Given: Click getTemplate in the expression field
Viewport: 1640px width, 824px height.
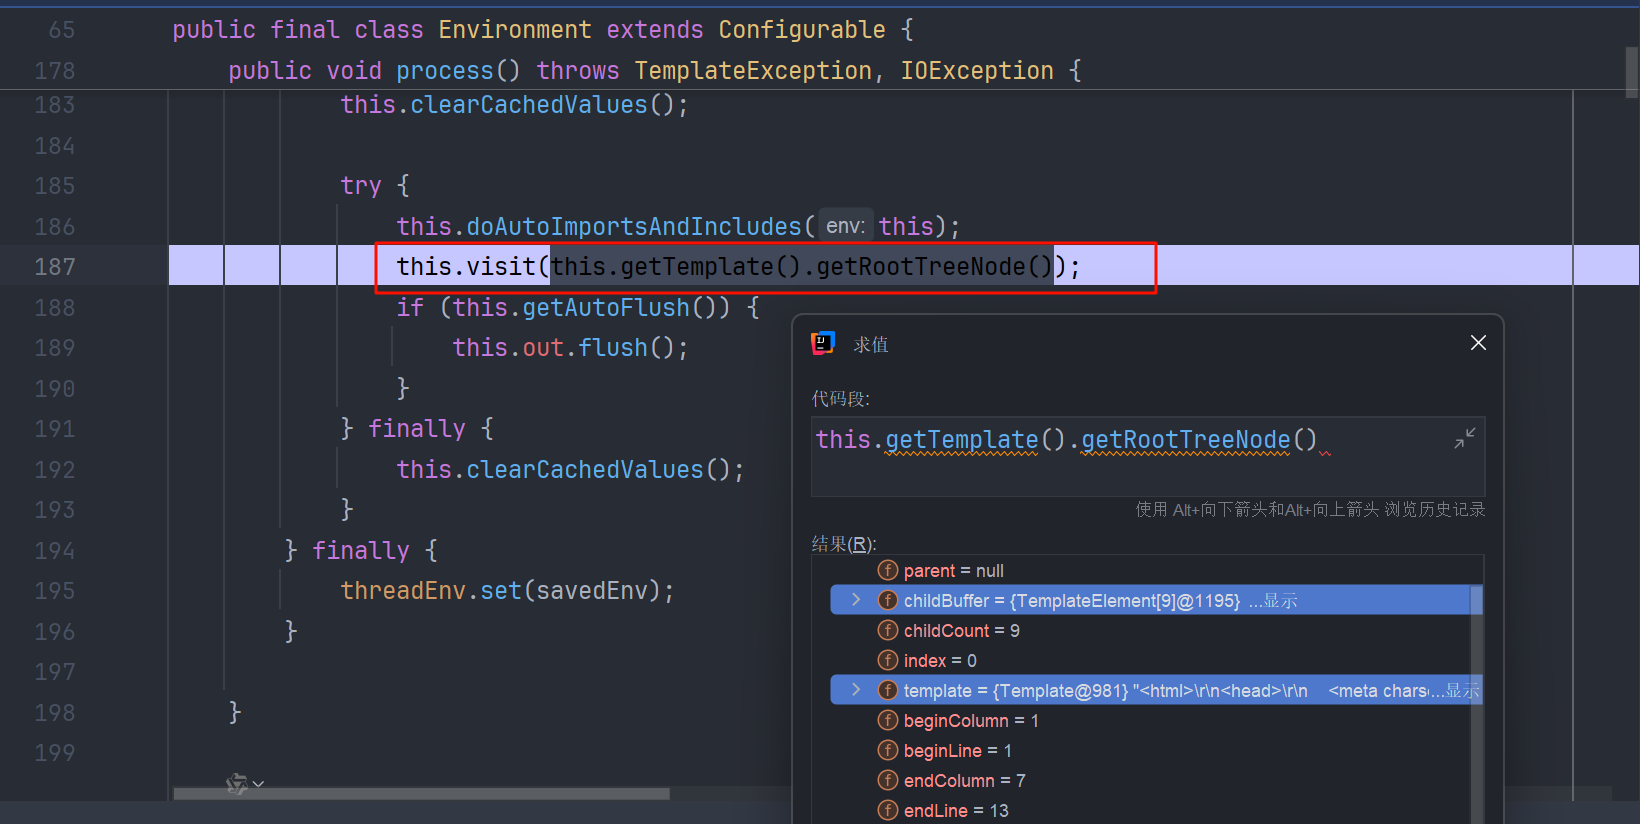Looking at the screenshot, I should 962,440.
